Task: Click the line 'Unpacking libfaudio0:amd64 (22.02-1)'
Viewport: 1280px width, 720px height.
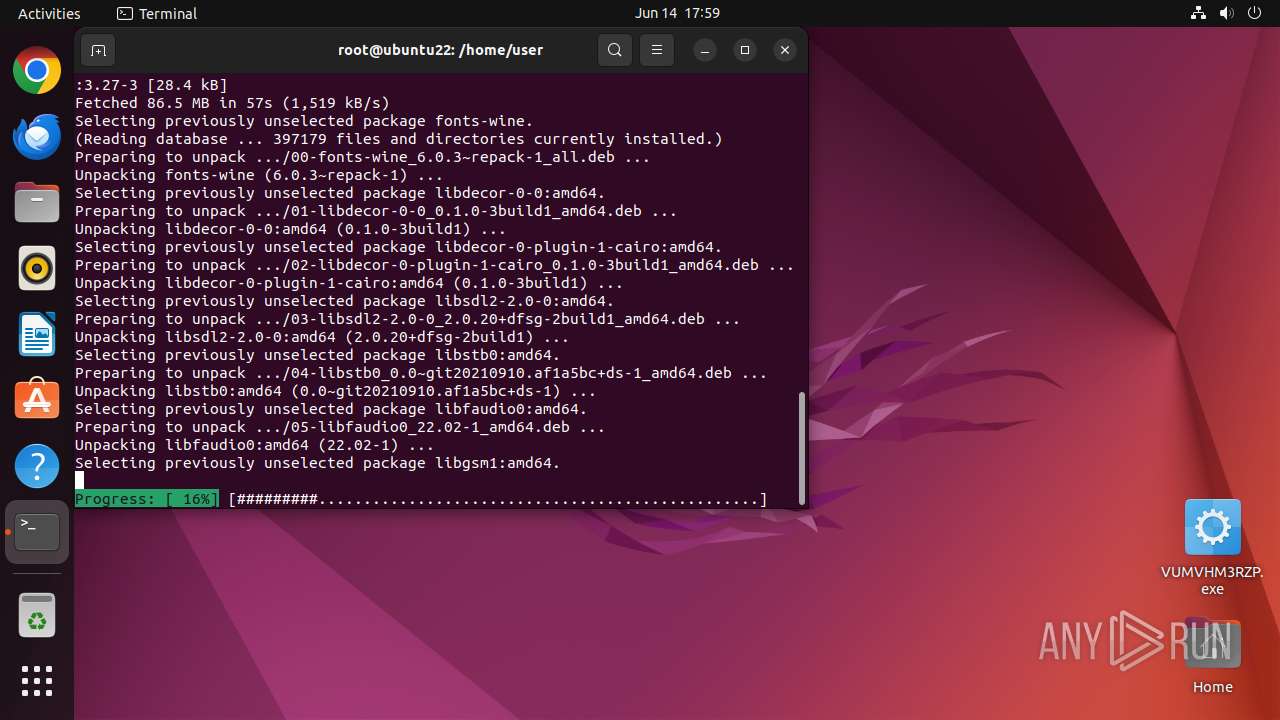Action: (254, 445)
